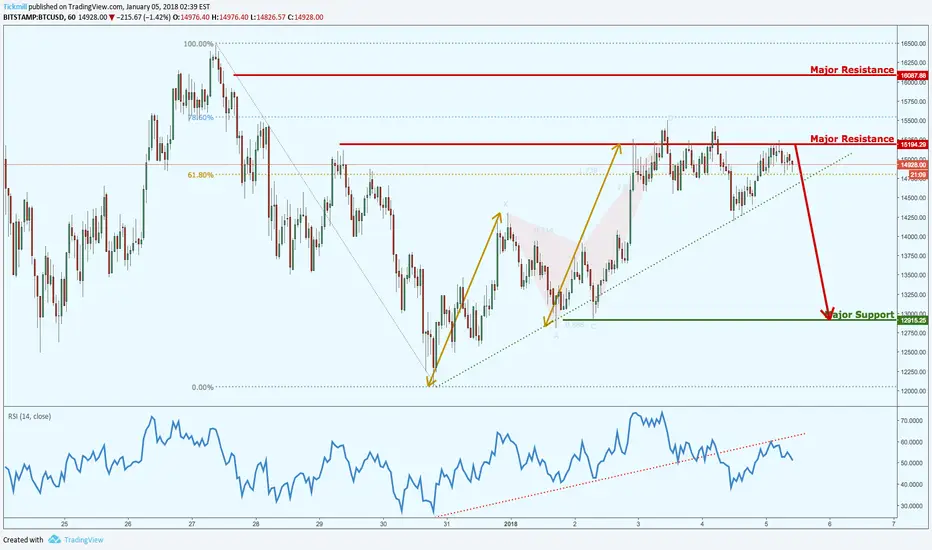Open the TradingView footer link text
The width and height of the screenshot is (932, 550).
83,540
